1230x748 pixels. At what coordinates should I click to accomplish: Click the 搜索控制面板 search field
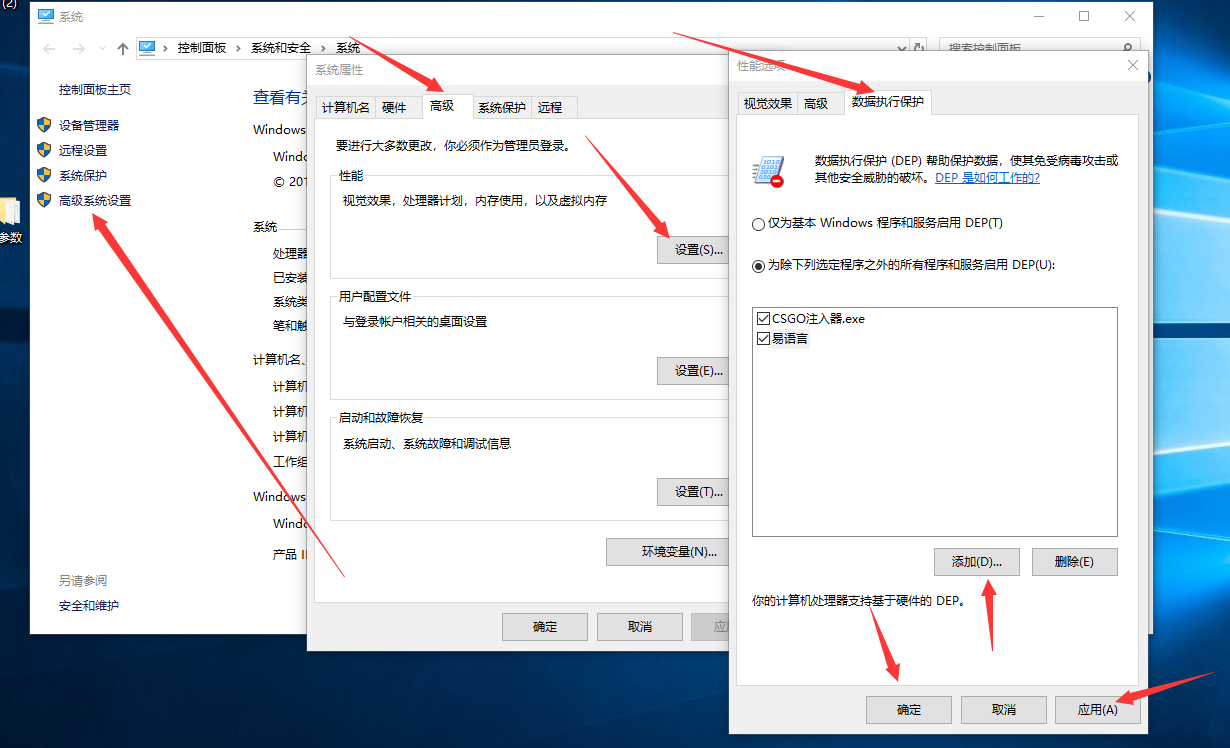click(1030, 48)
